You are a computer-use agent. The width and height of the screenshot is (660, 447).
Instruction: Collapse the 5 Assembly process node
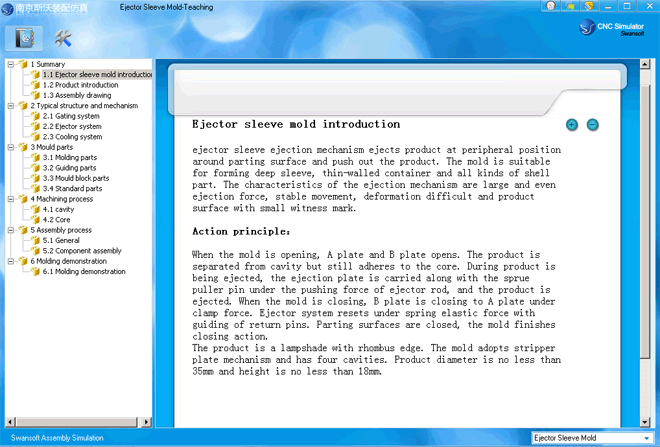point(11,230)
